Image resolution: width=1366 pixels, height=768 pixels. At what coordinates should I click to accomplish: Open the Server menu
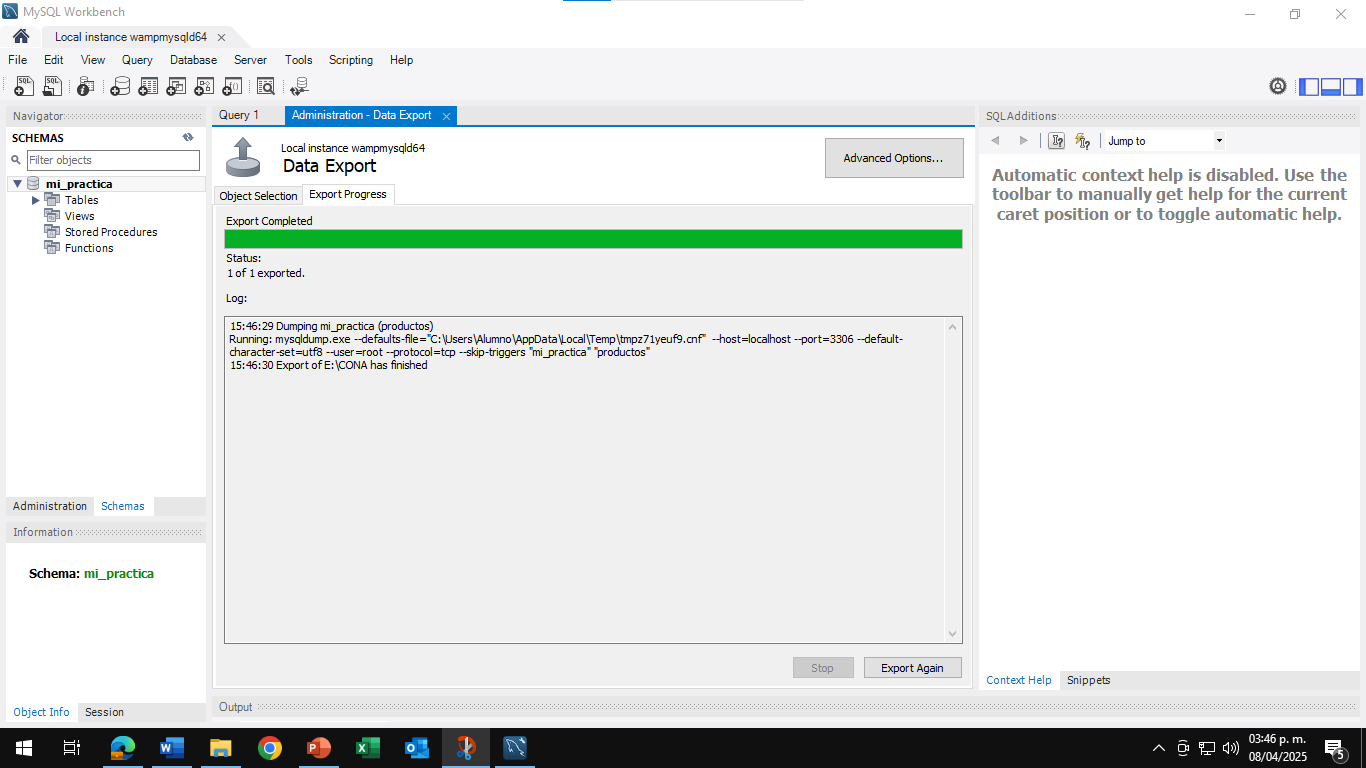point(251,60)
